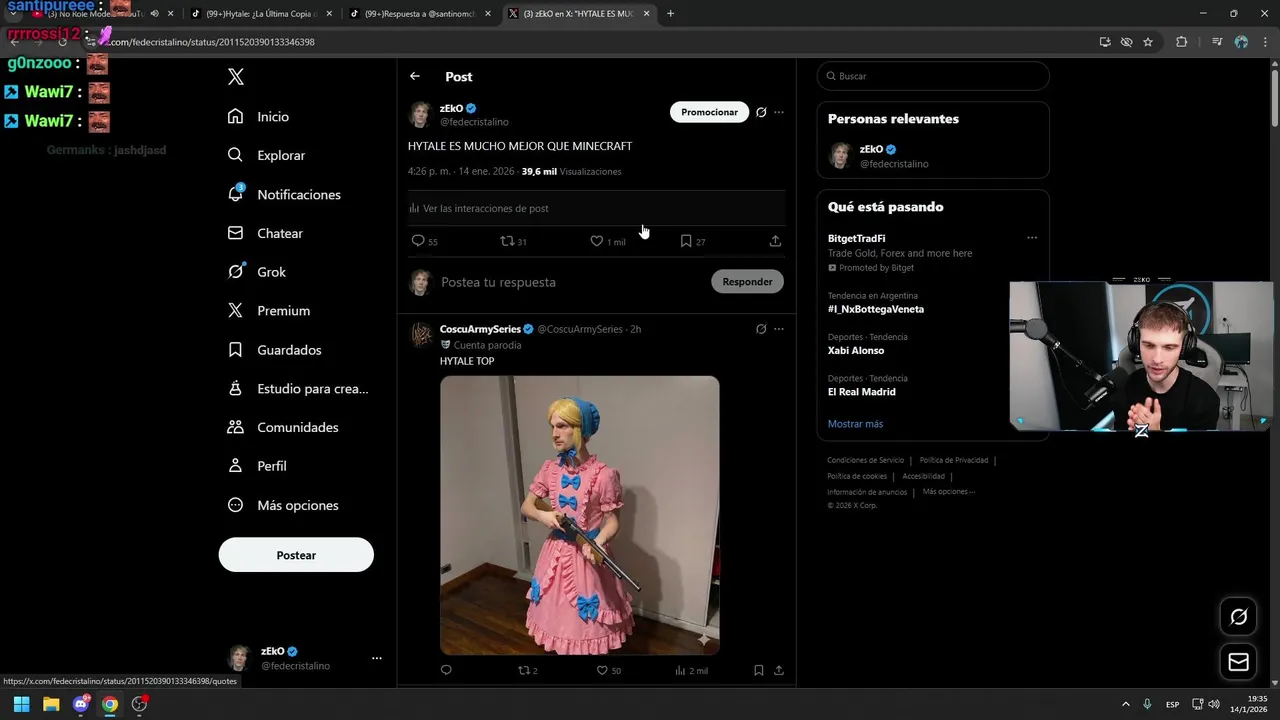Click the X logo in sidebar
Screen dimensions: 1280x720
click(x=236, y=77)
